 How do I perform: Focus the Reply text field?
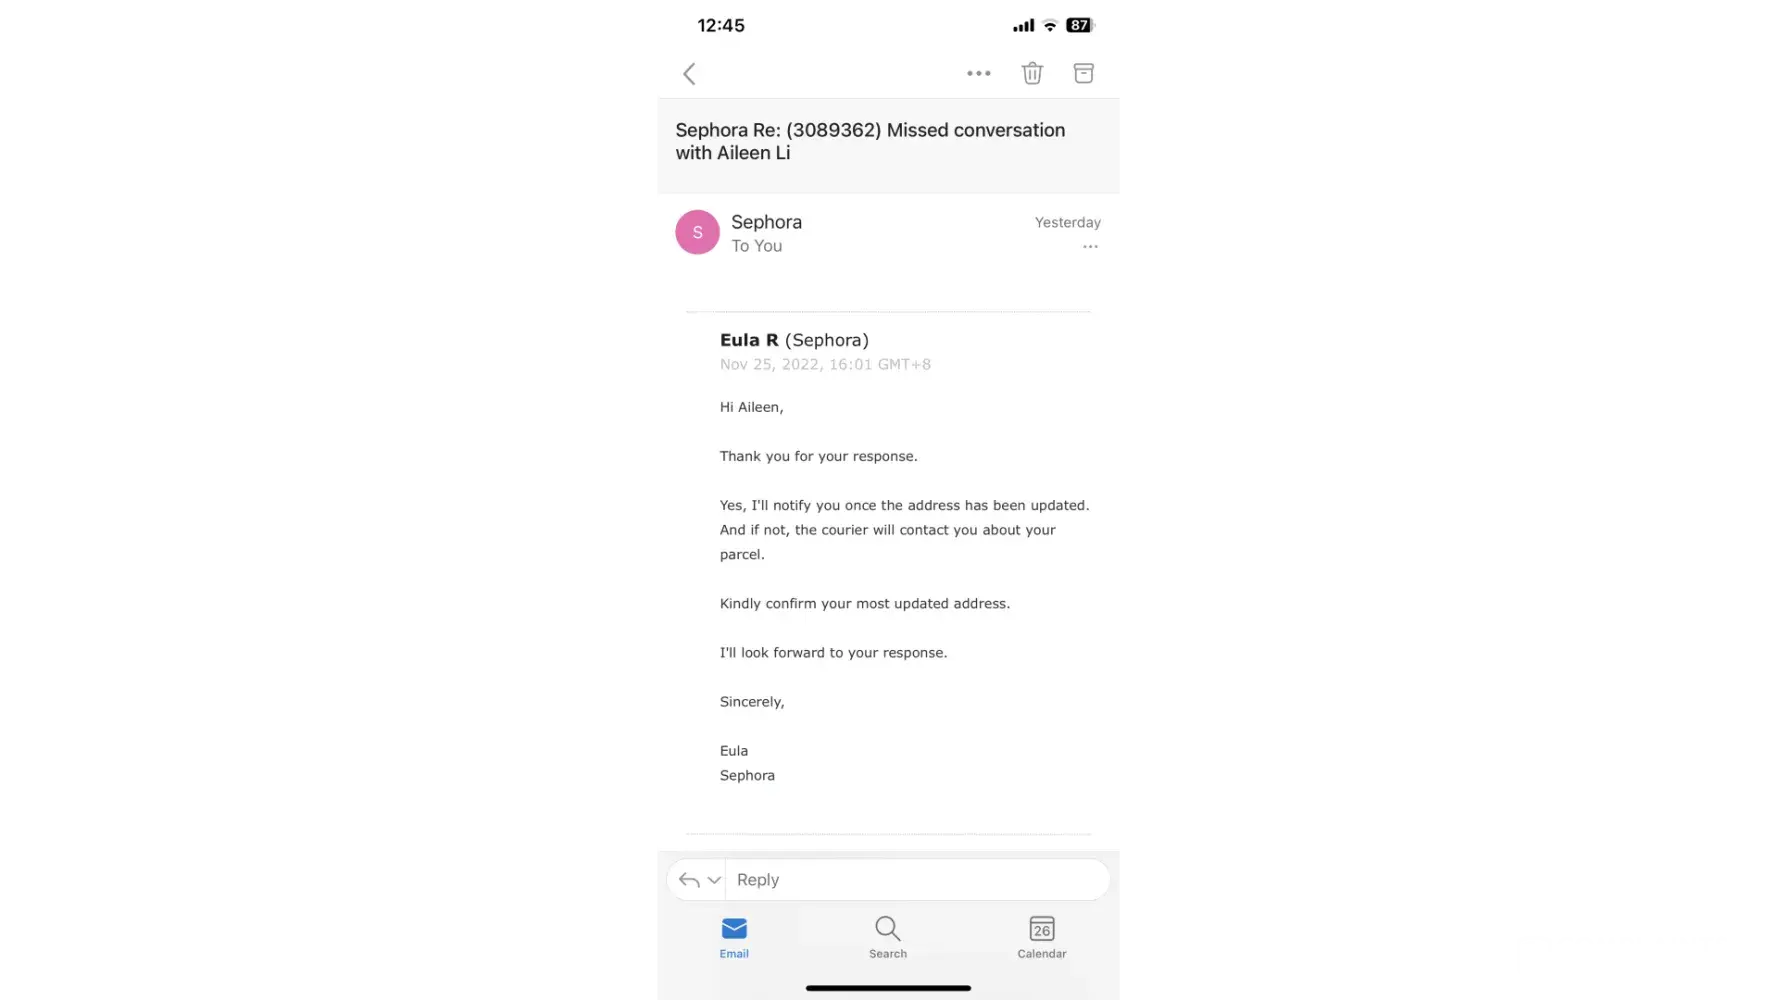click(x=917, y=880)
